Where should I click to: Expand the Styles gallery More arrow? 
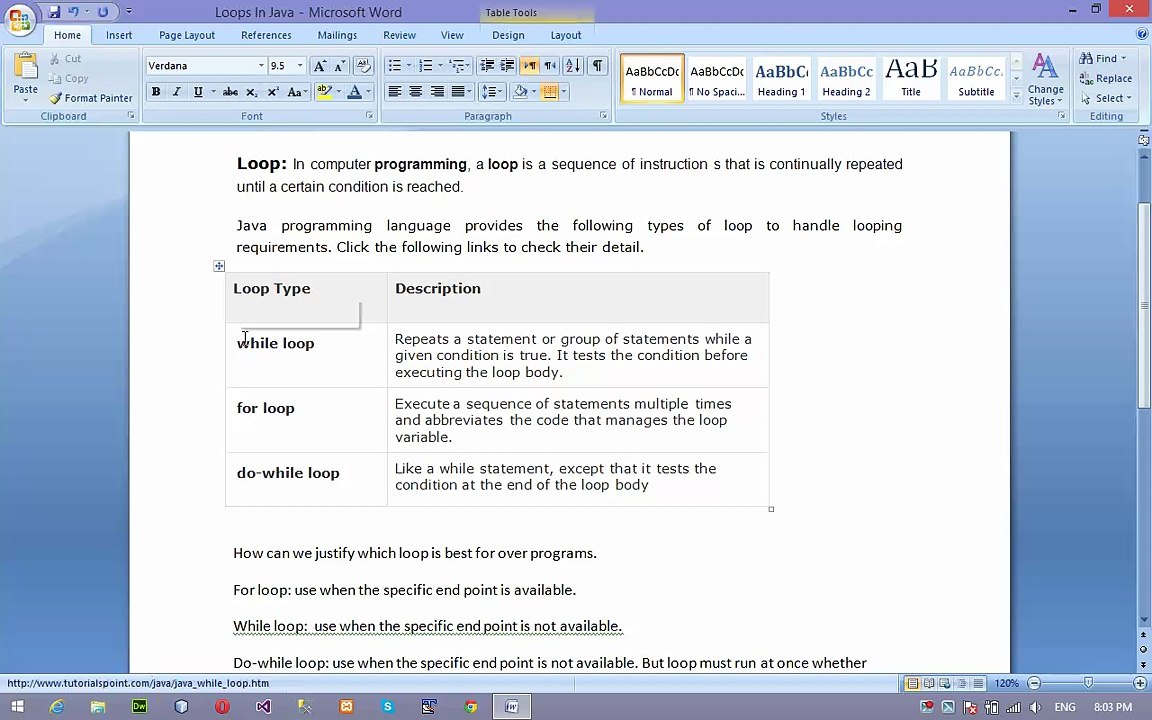(x=1017, y=96)
